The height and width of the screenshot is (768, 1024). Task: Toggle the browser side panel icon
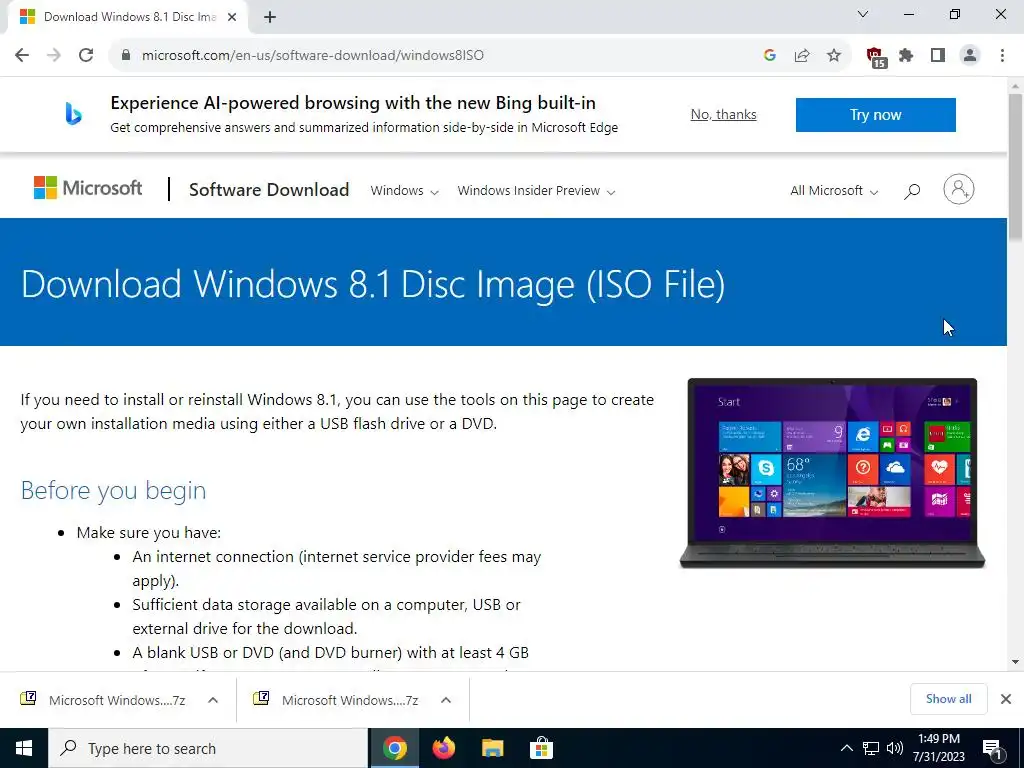point(938,55)
